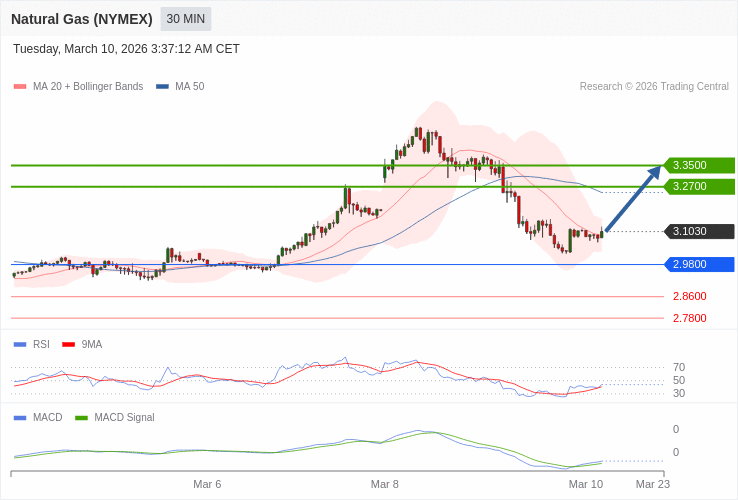This screenshot has height=500, width=738.
Task: Click the red 9MA legend marker
Action: pyautogui.click(x=68, y=345)
